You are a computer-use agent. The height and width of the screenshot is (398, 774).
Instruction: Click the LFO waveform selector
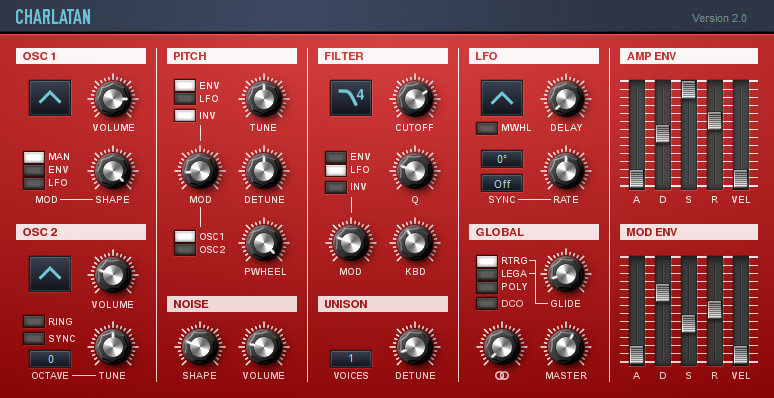point(502,98)
